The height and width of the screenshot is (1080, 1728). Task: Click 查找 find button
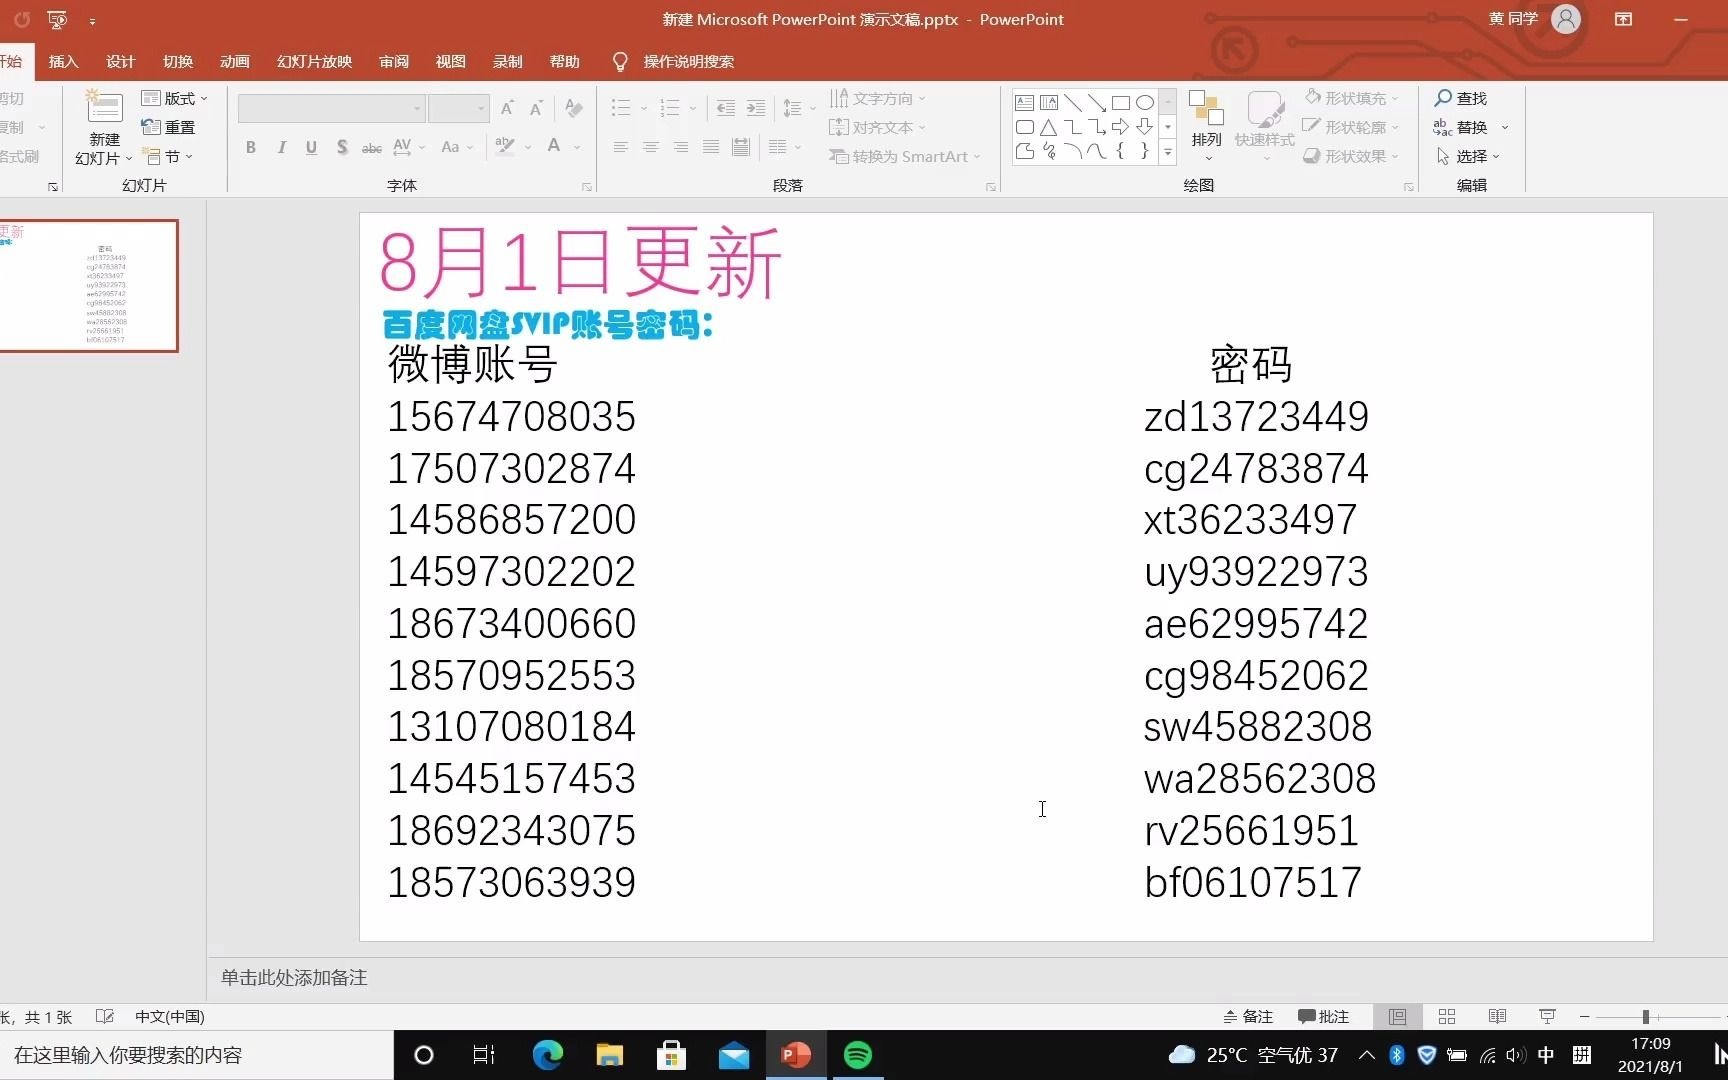(1461, 98)
